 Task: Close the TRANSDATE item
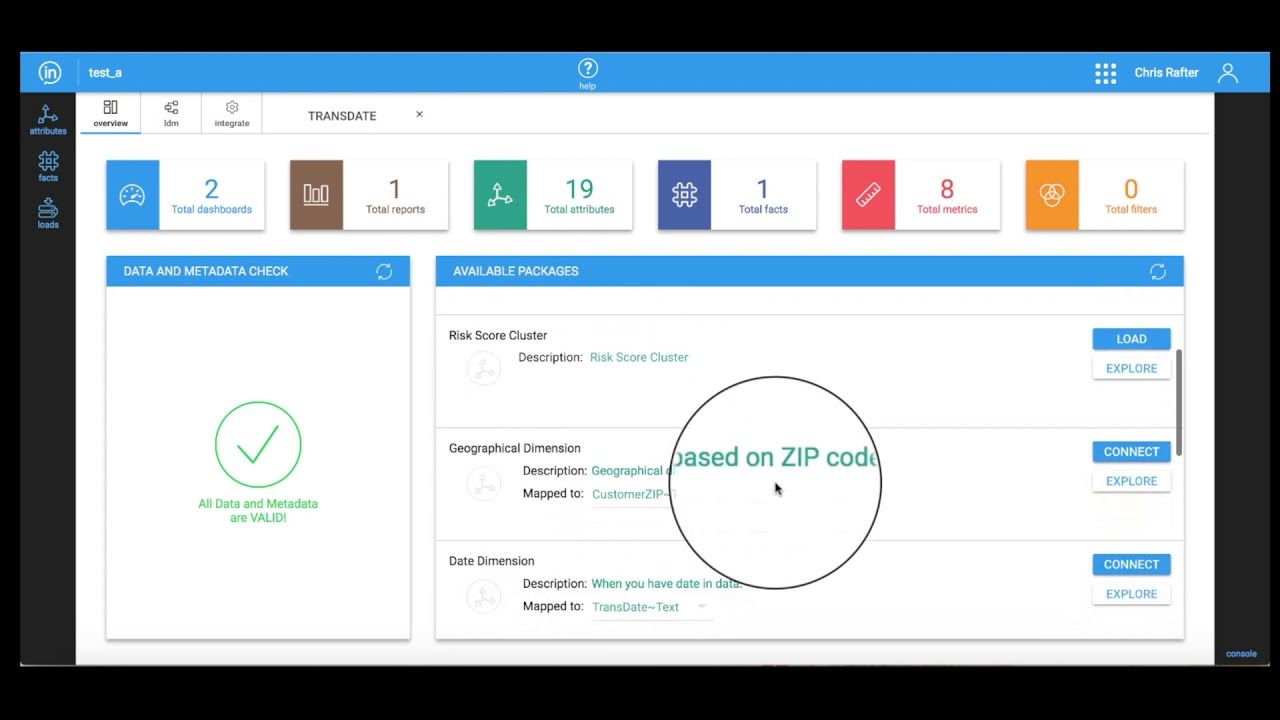(419, 114)
